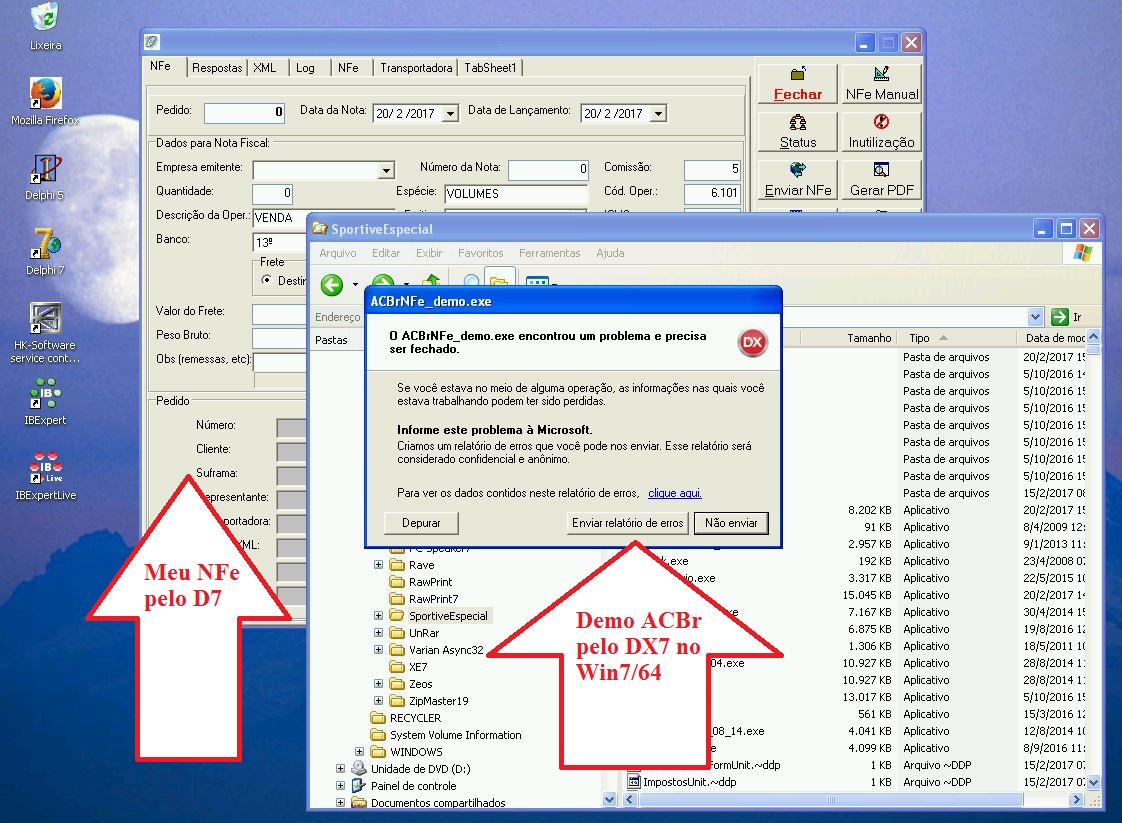Screen dimensions: 1122x823
Task: Expand the UnRar folder node
Action: [x=379, y=633]
